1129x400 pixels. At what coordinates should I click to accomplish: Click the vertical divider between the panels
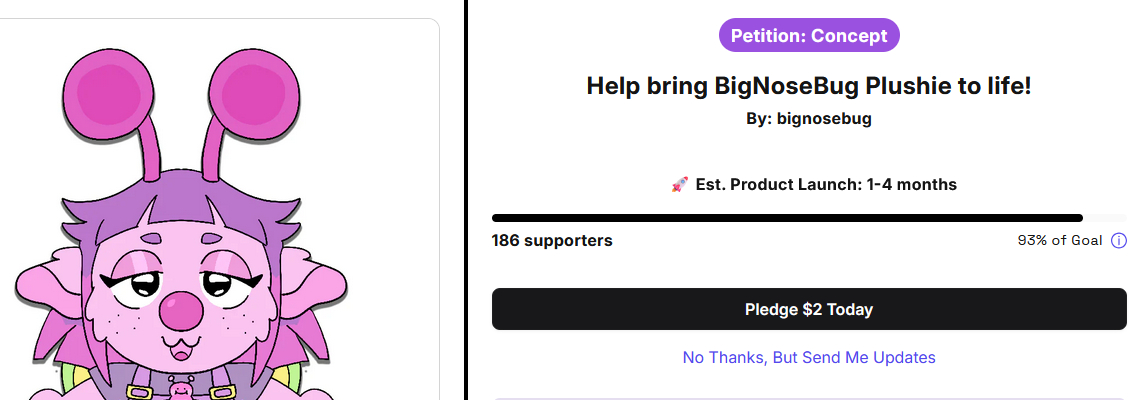point(466,200)
